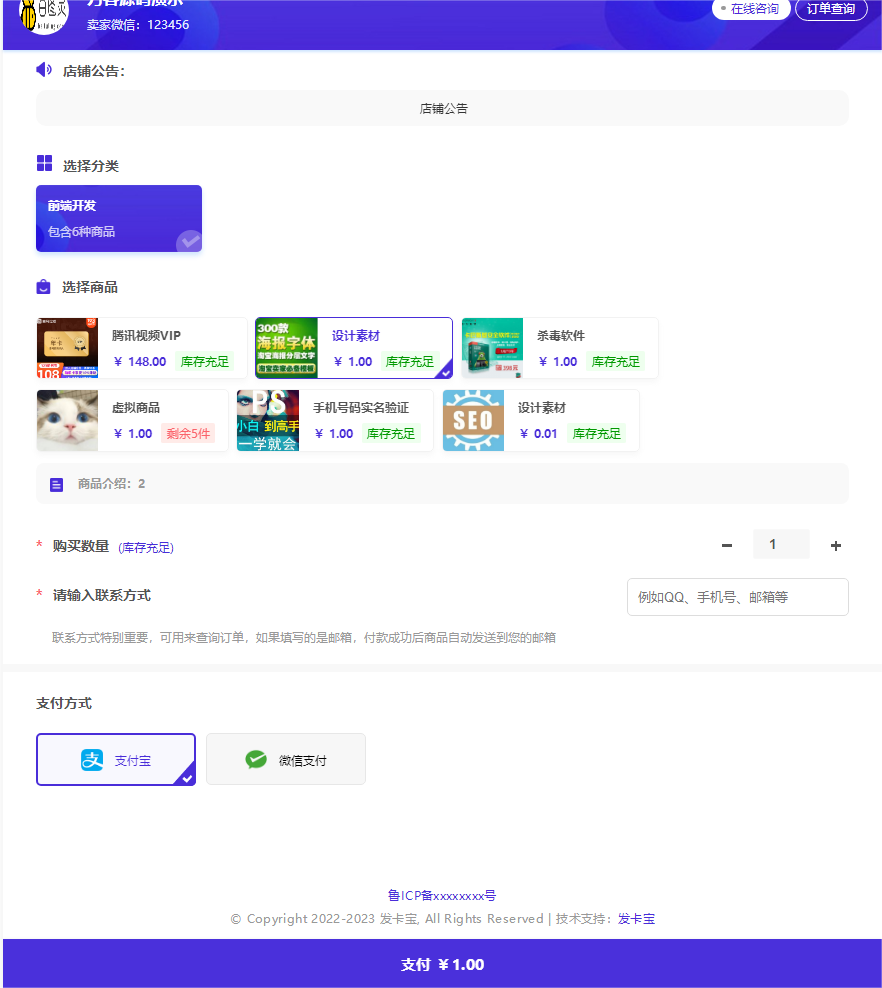Click the 店铺公告 announcement bar
Image resolution: width=882 pixels, height=988 pixels.
[442, 108]
